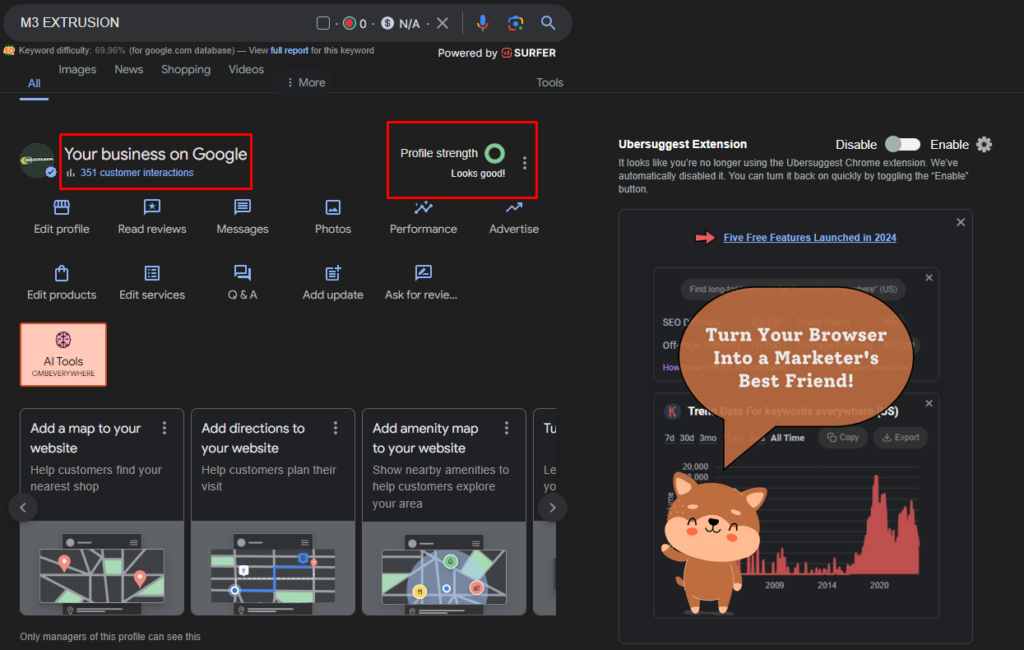1024x650 pixels.
Task: Open the Photos icon
Action: pos(333,208)
